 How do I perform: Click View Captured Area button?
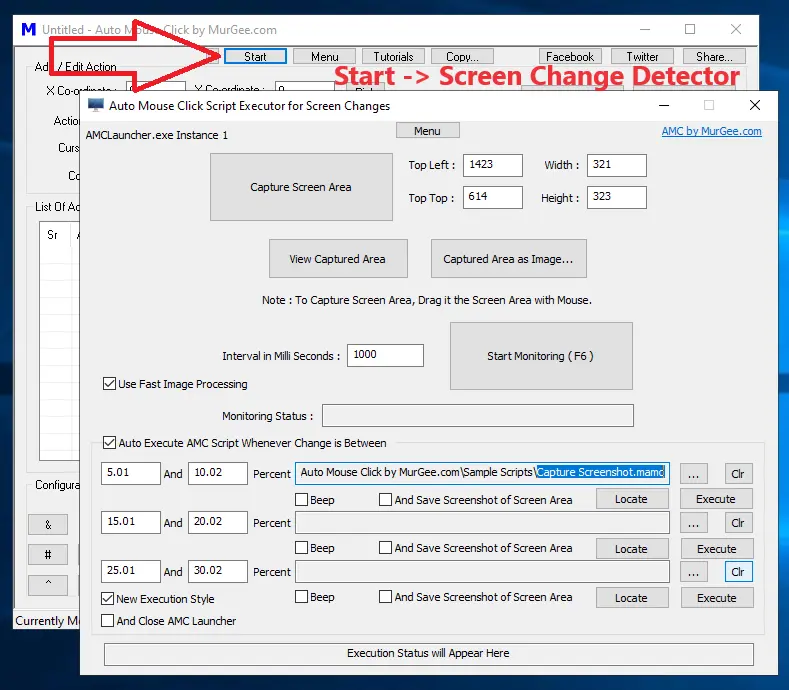[338, 259]
